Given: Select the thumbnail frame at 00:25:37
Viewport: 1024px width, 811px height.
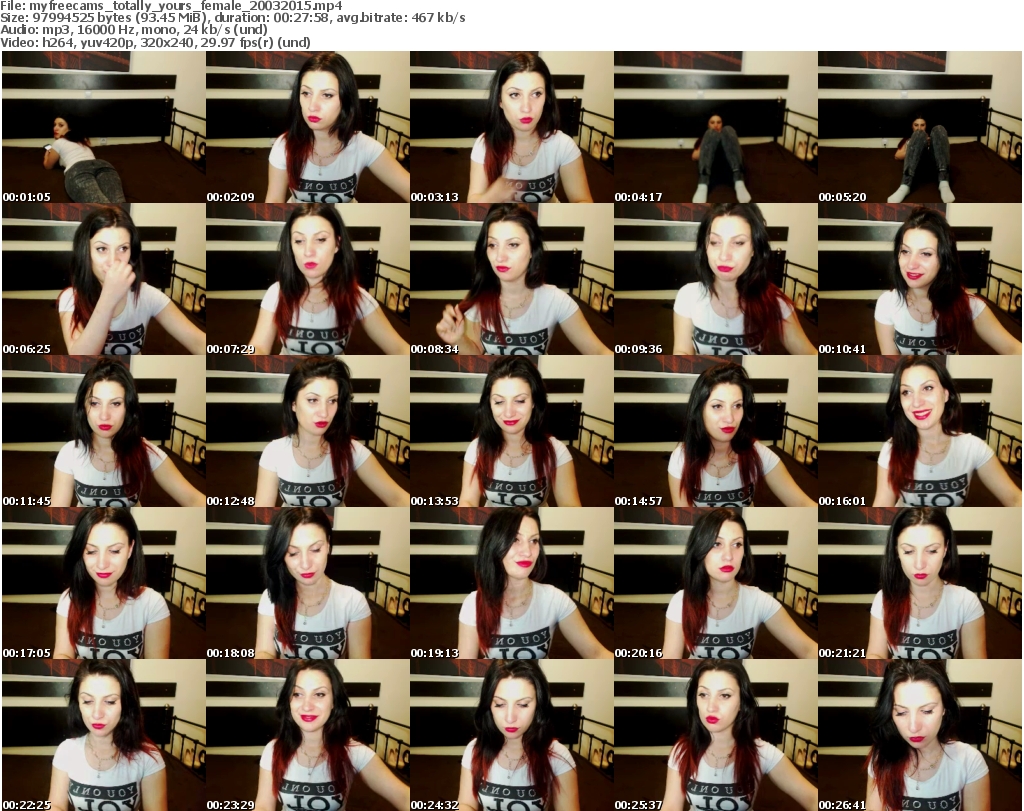Looking at the screenshot, I should tap(715, 735).
